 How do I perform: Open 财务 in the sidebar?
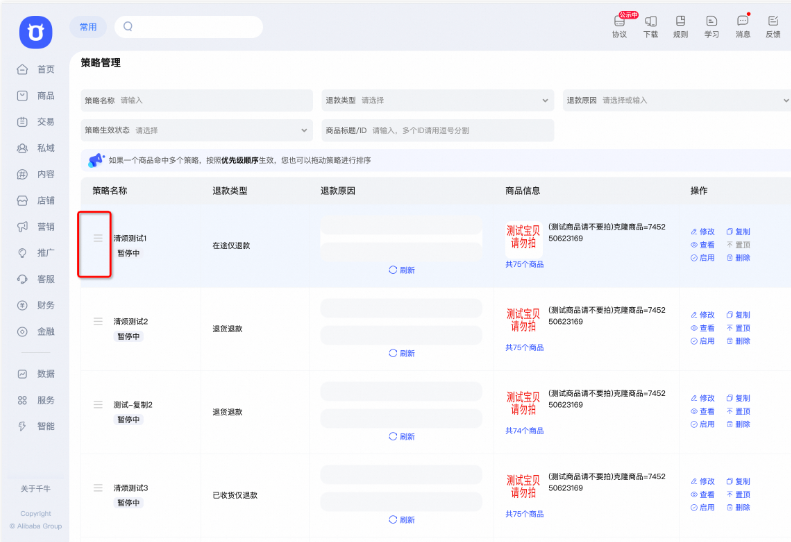[35, 305]
